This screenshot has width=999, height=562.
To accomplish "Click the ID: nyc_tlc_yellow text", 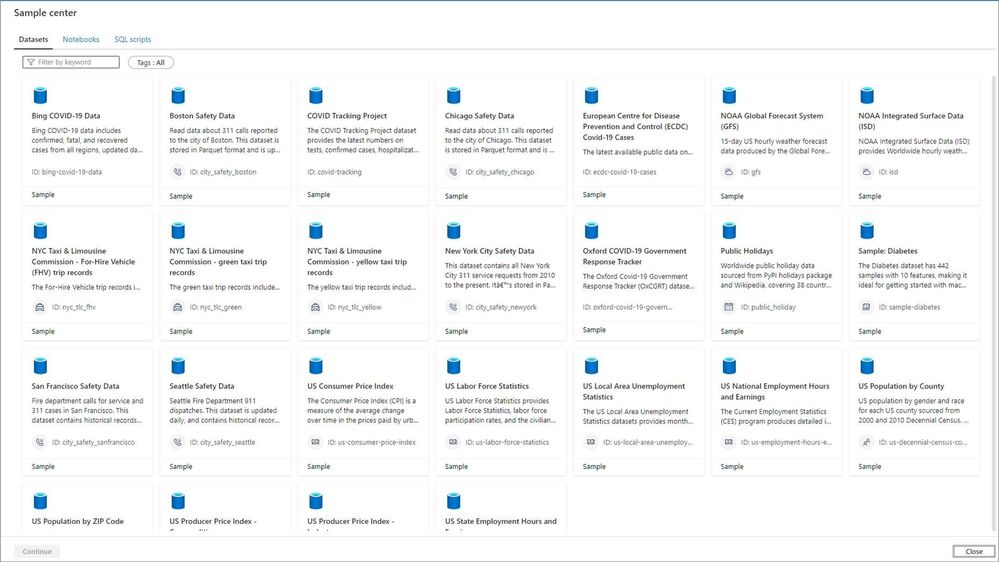I will [x=354, y=307].
